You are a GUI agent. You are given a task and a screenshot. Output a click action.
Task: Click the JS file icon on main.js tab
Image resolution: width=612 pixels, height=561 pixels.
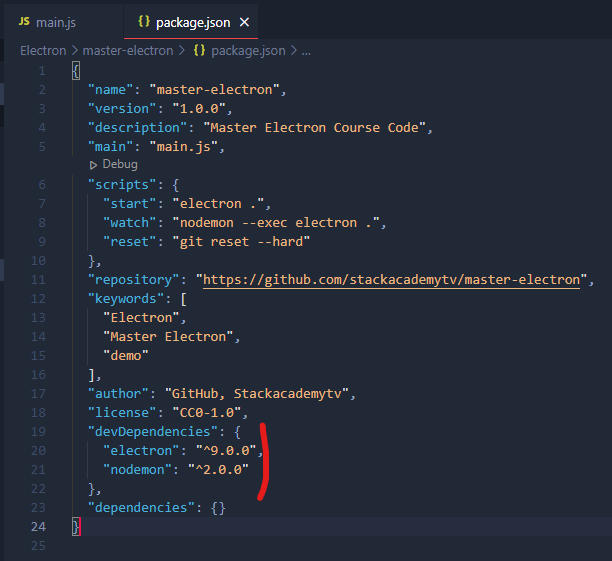pos(24,21)
